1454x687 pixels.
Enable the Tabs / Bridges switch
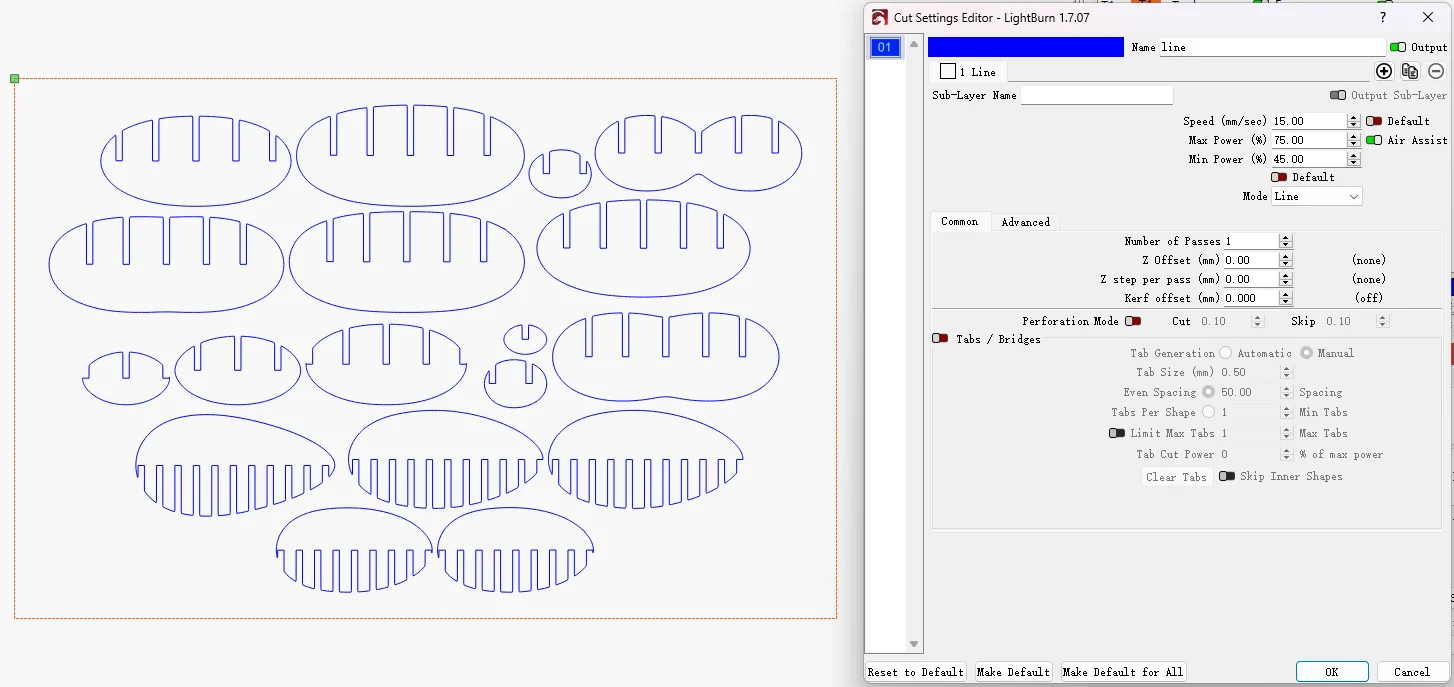click(x=941, y=339)
